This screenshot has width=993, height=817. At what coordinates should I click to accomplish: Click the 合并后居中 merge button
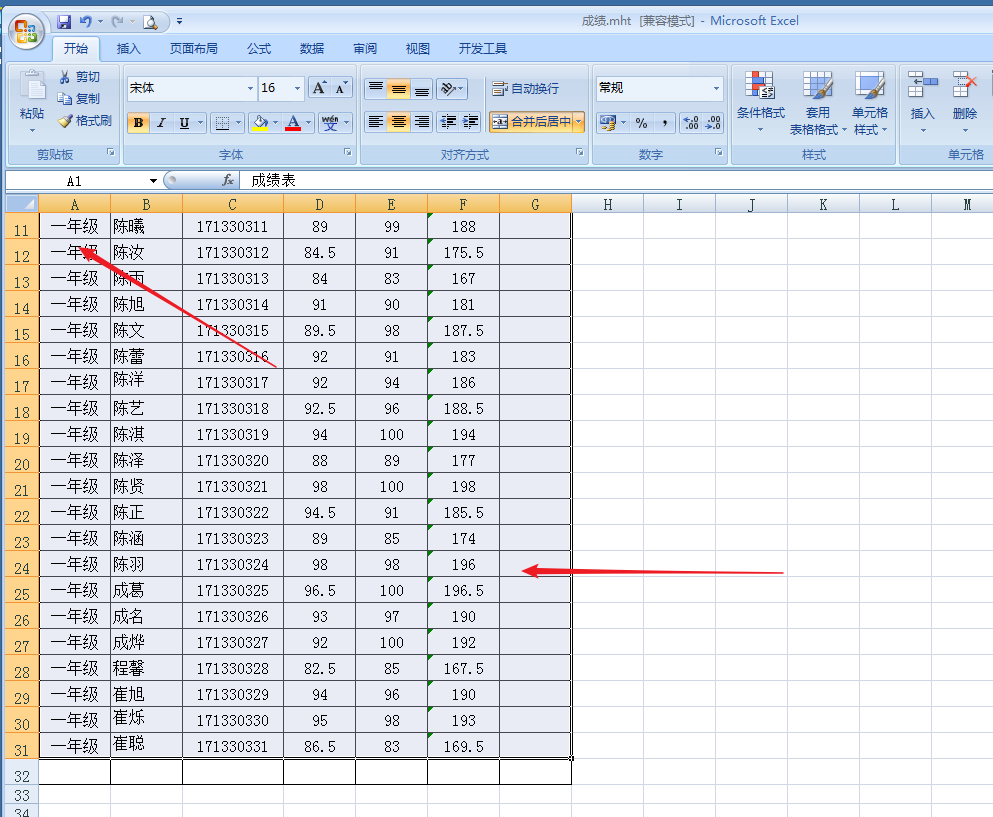(x=531, y=122)
